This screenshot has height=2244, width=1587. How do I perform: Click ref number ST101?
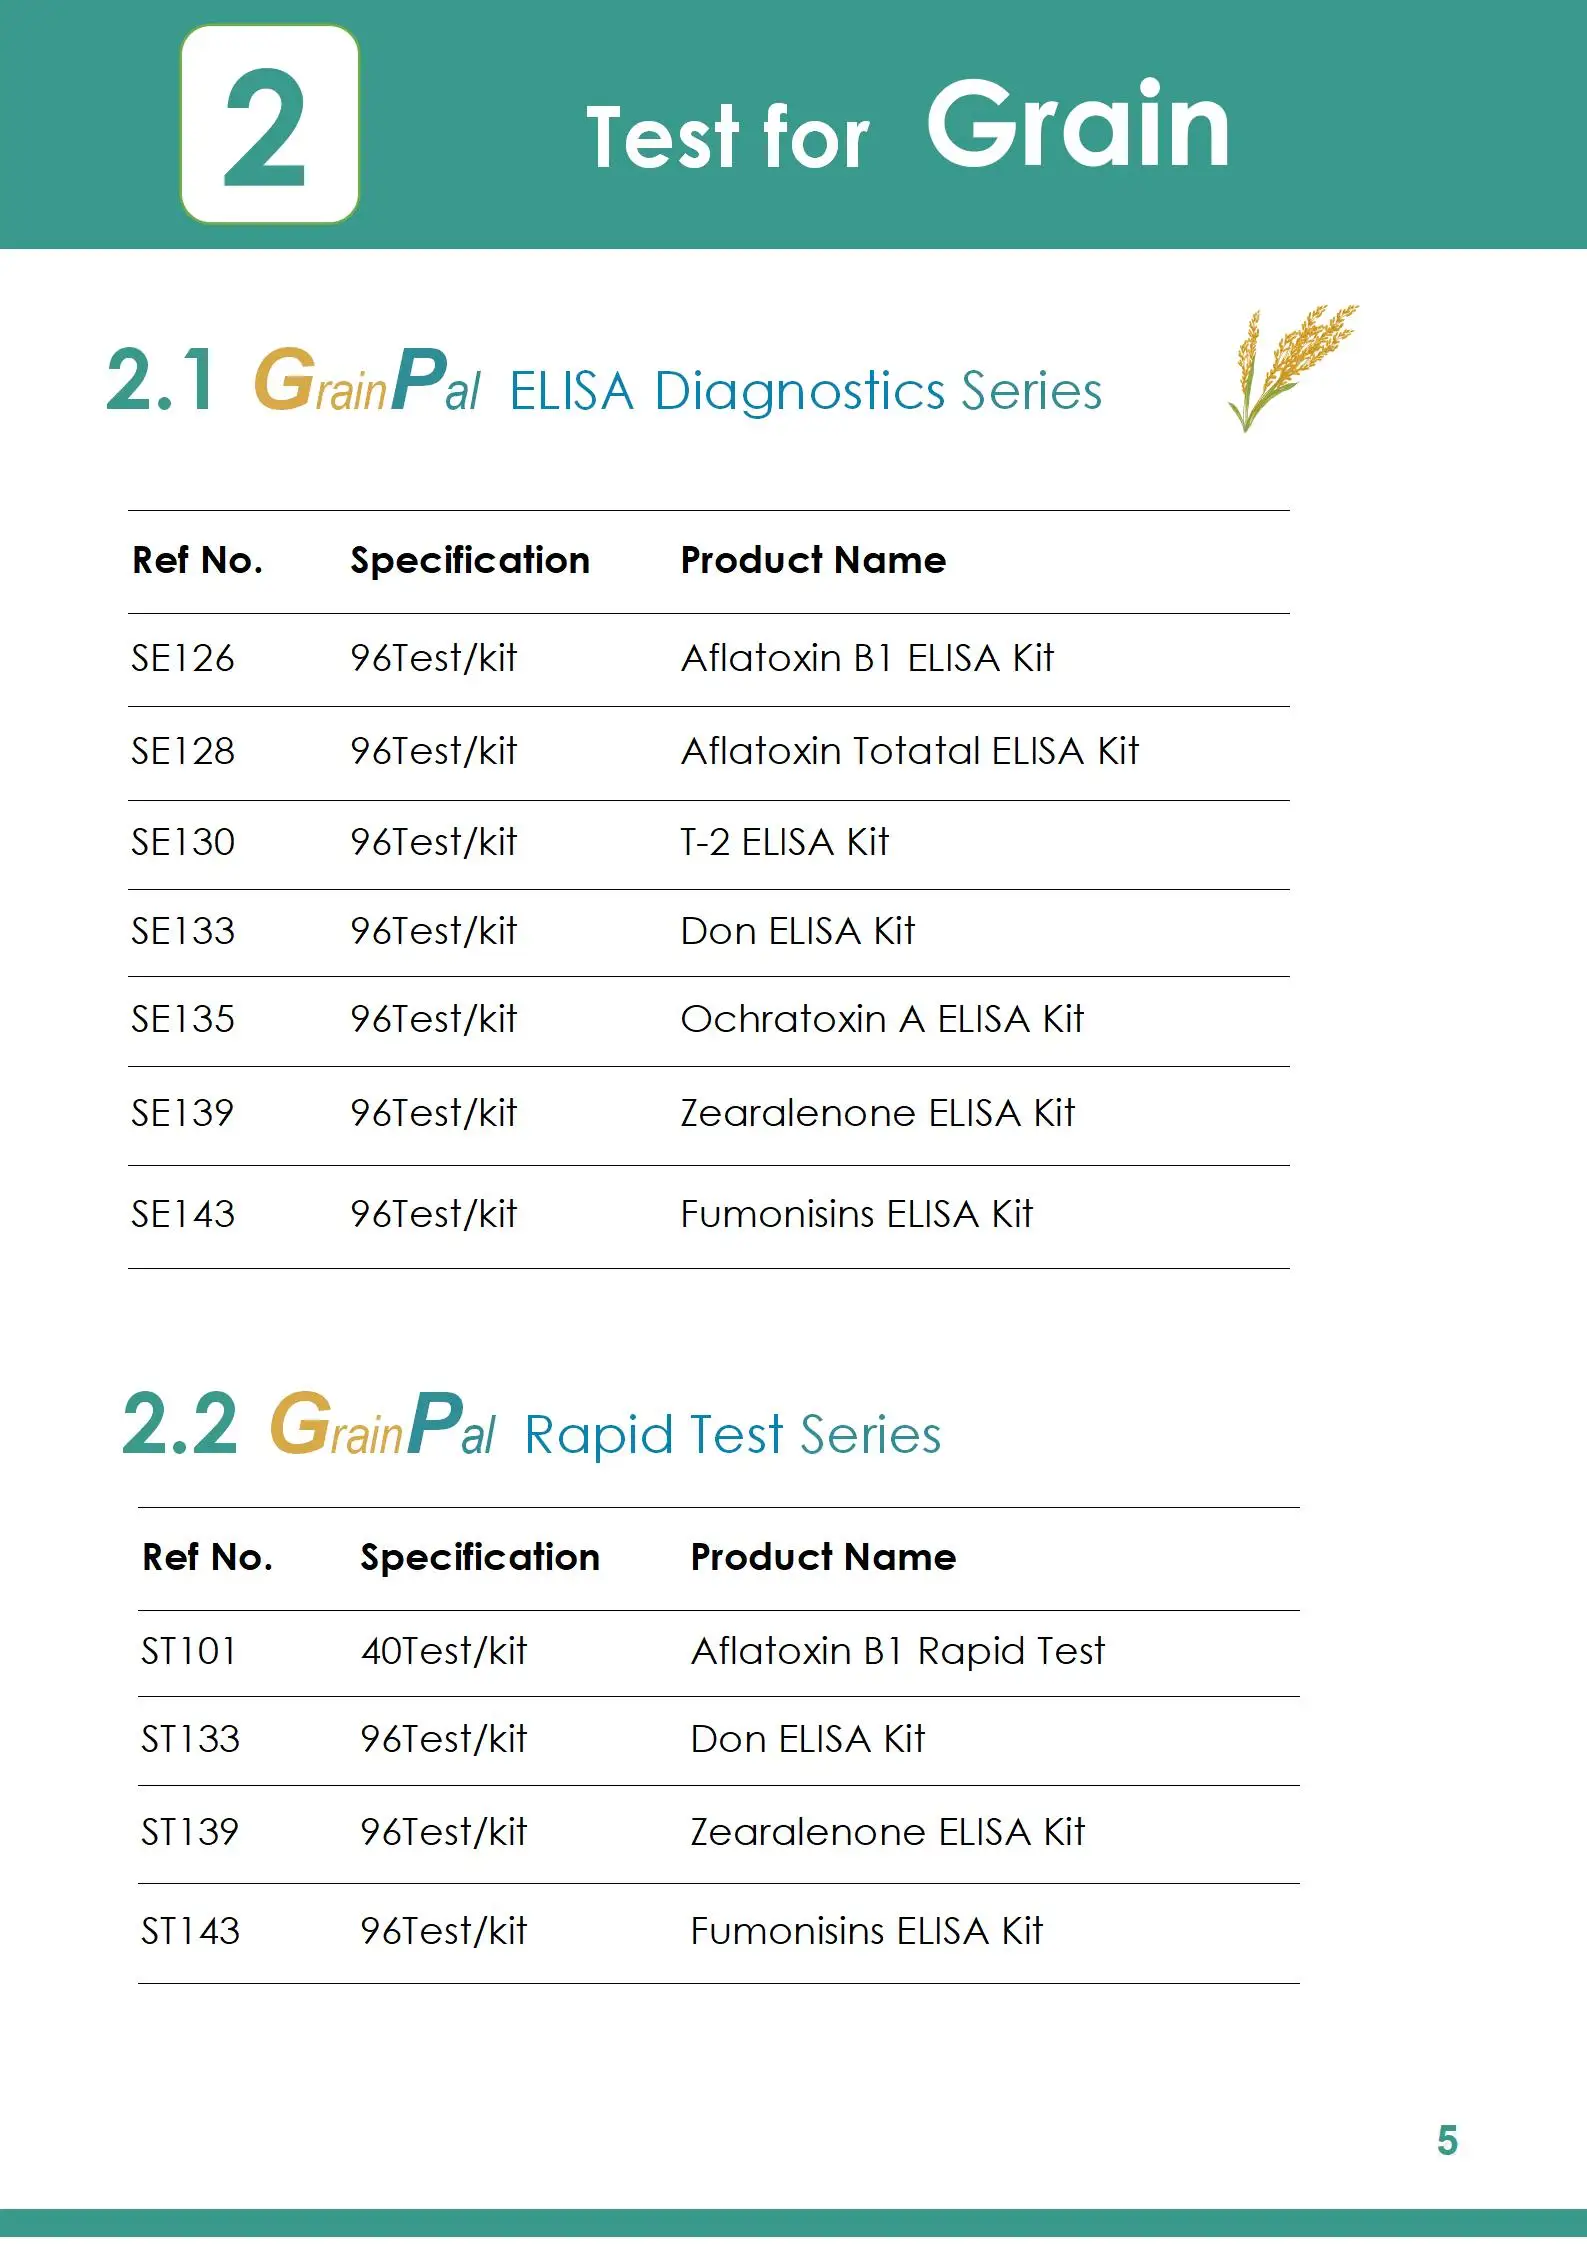point(189,1652)
